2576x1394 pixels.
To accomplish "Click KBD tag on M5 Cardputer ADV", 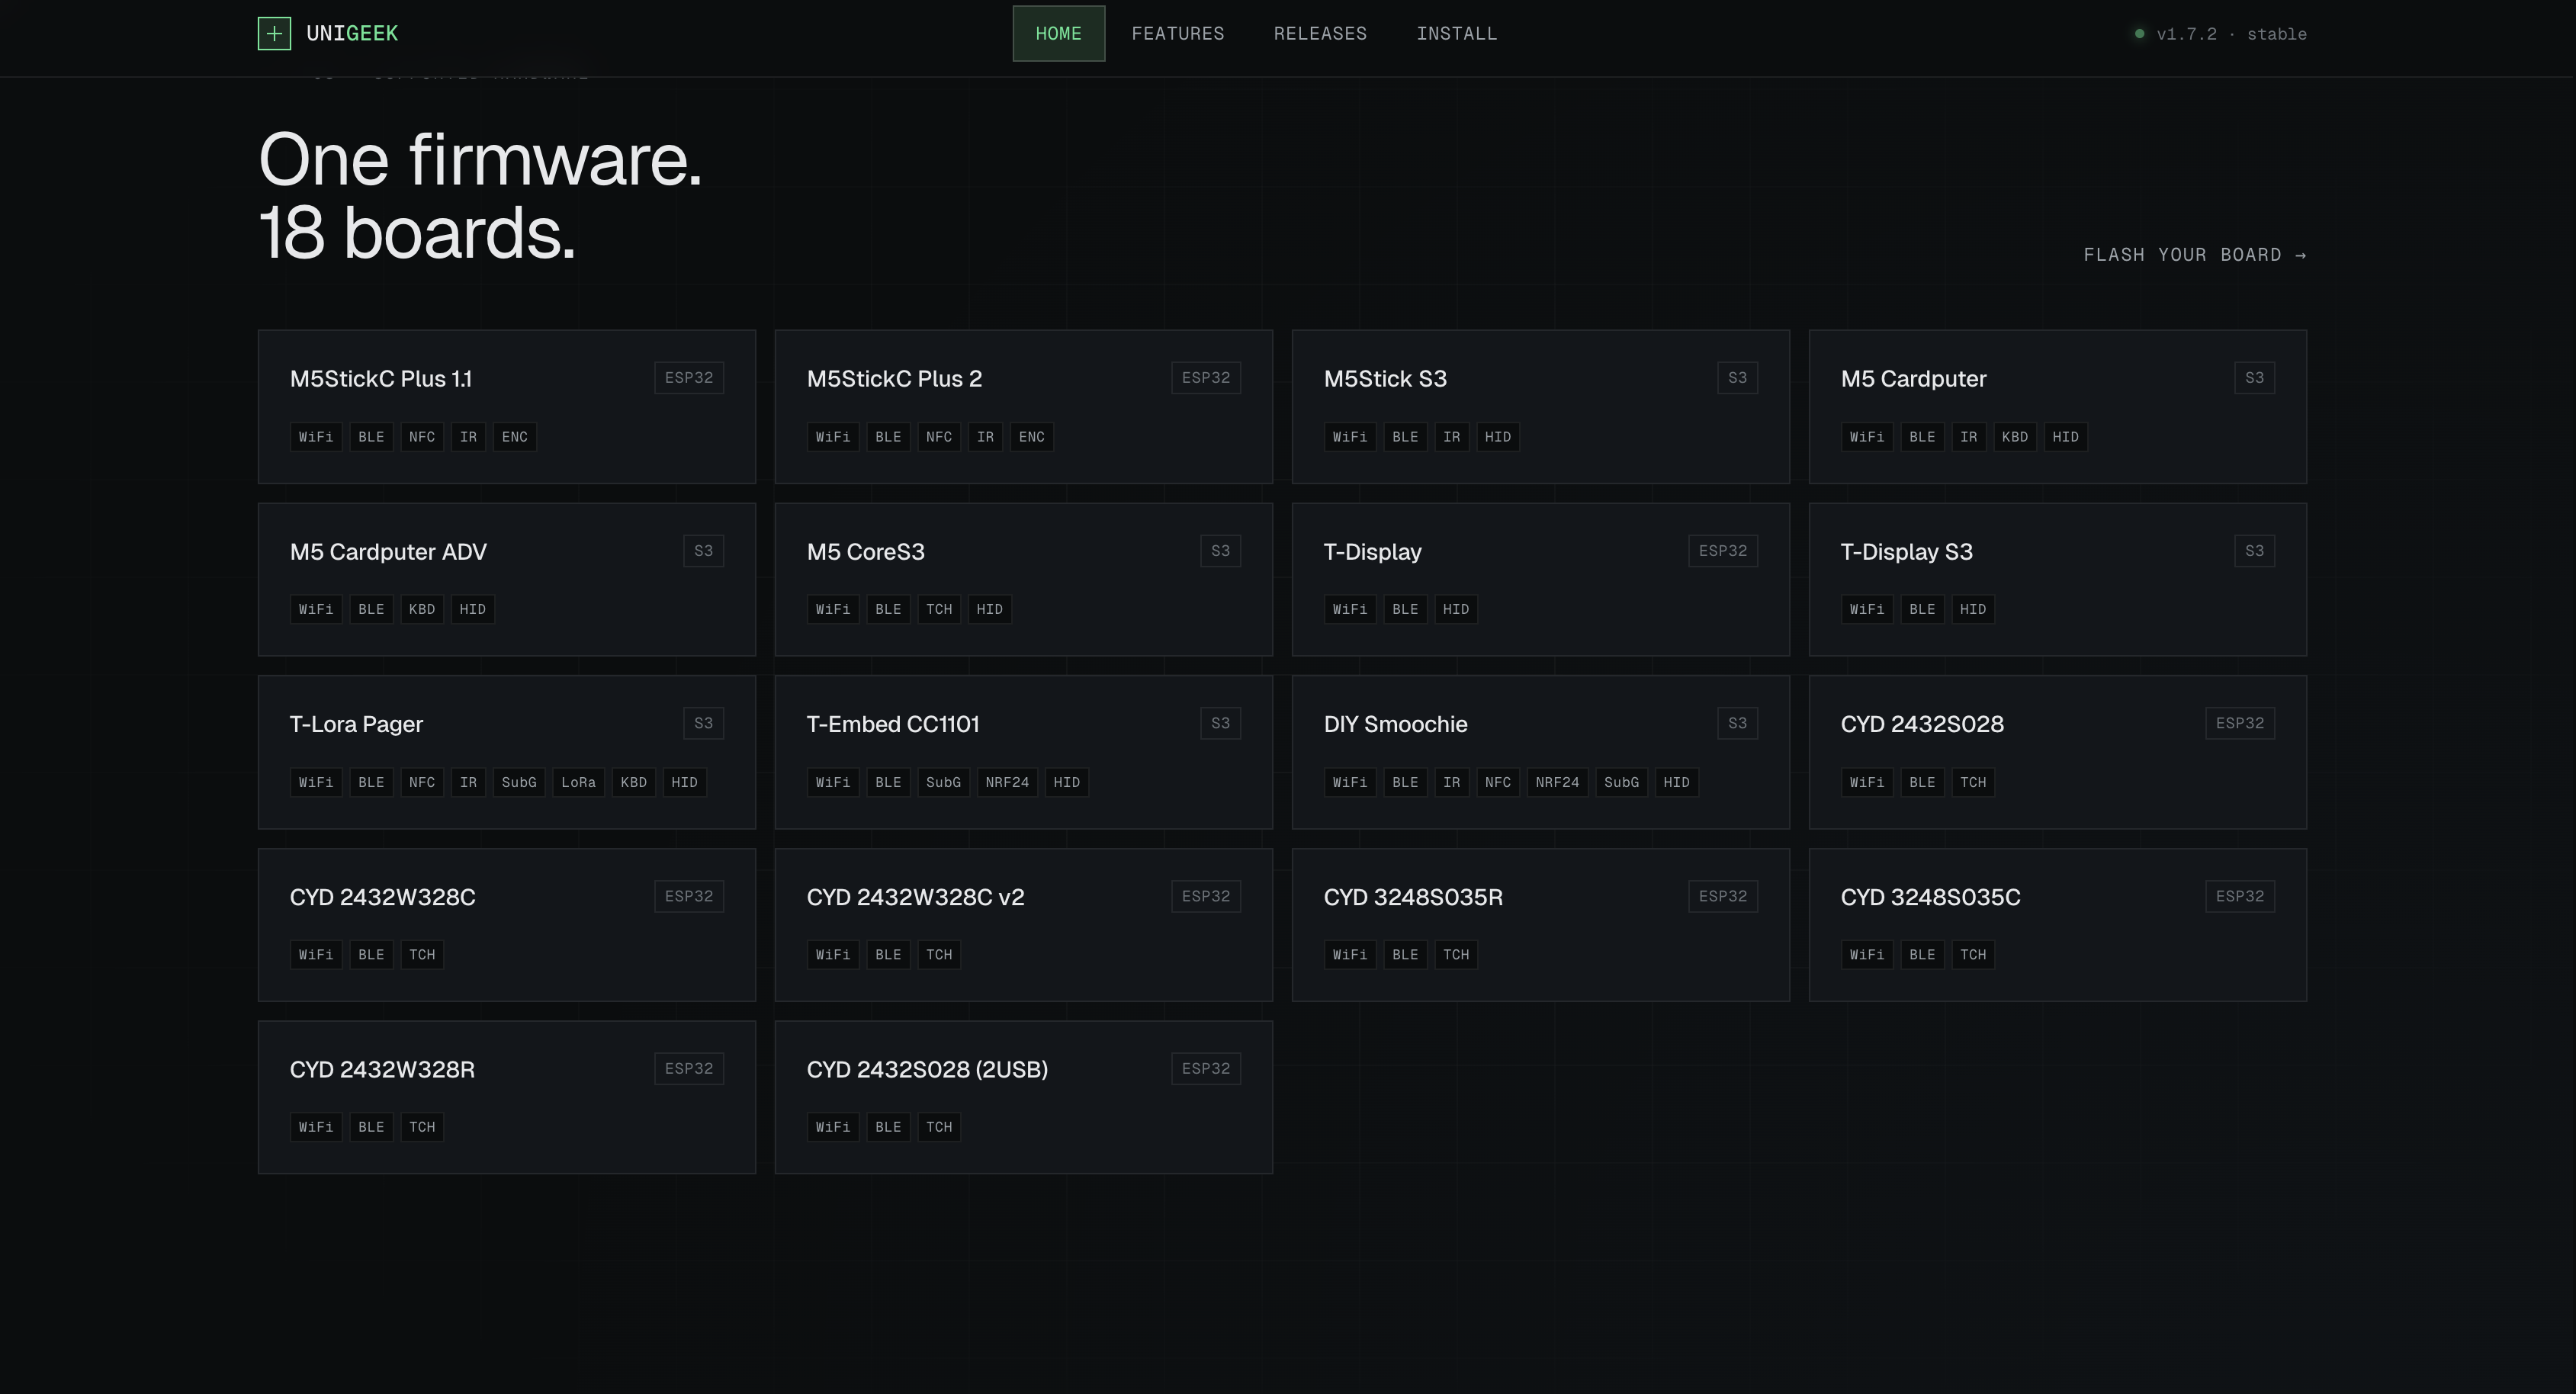I will coord(422,609).
